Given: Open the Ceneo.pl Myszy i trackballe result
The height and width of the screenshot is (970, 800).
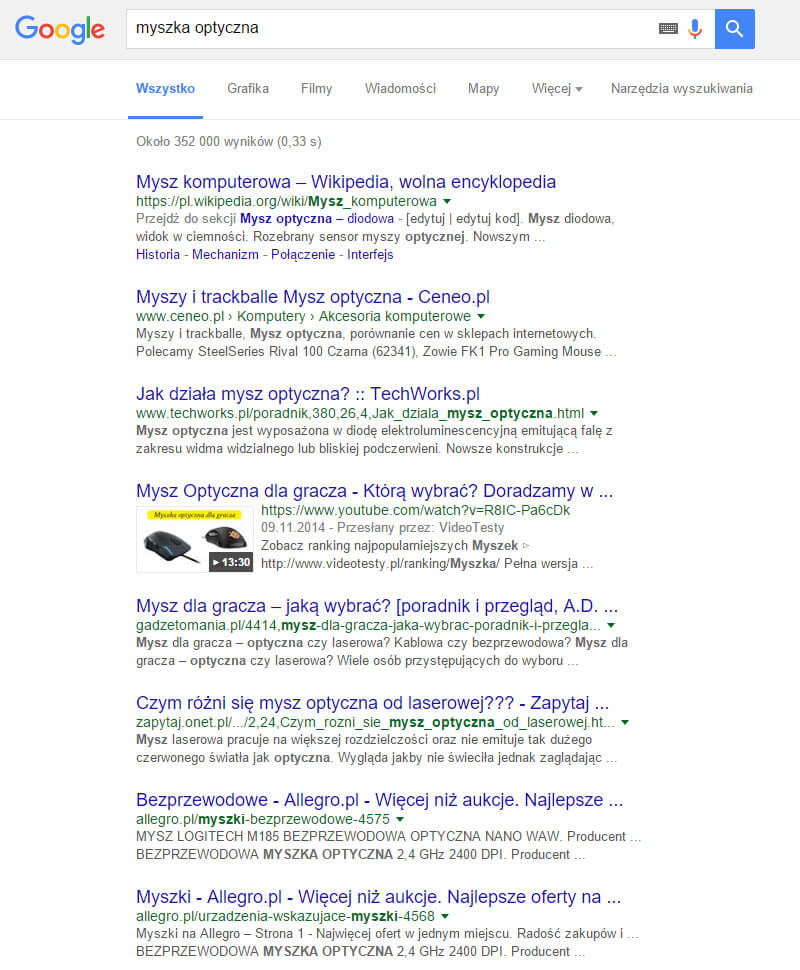Looking at the screenshot, I should pos(313,297).
